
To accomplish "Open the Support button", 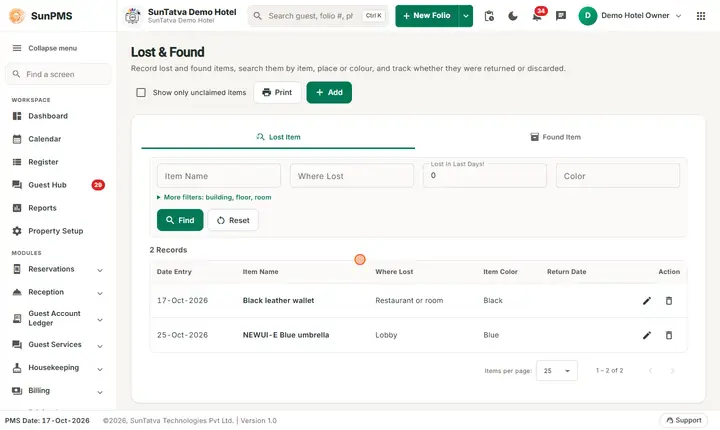I will tap(683, 420).
